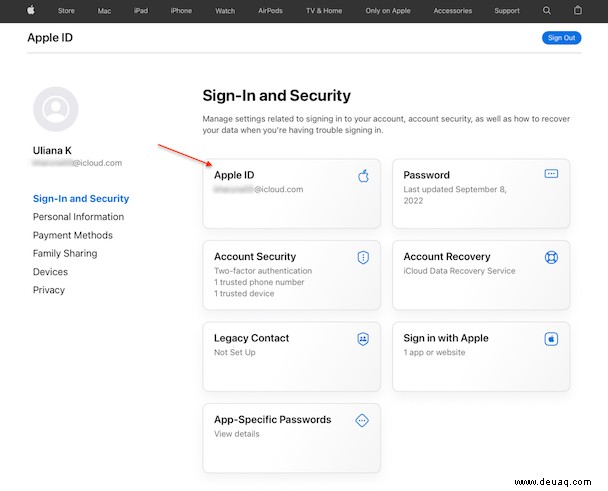Viewport: 608px width, 491px height.
Task: Click the user name "Uliana K"
Action: (x=52, y=150)
